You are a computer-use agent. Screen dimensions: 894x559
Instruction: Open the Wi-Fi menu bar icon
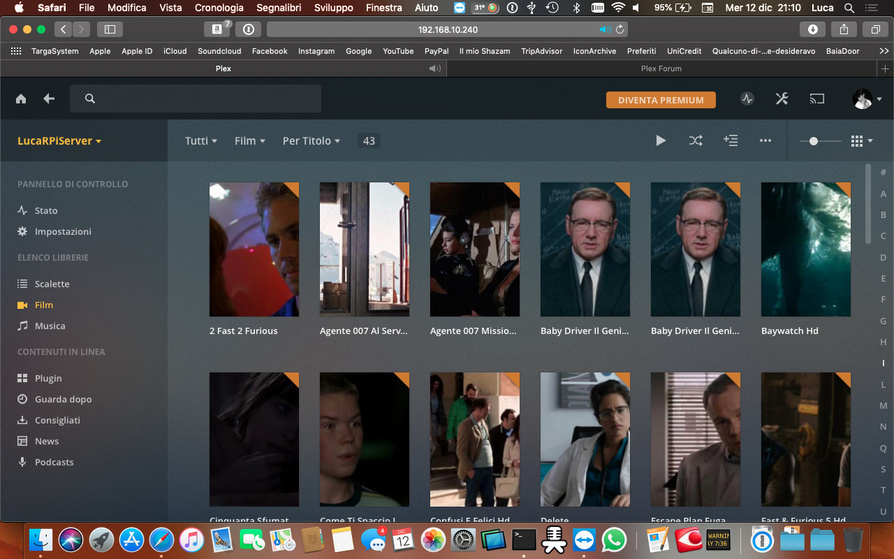(x=618, y=7)
